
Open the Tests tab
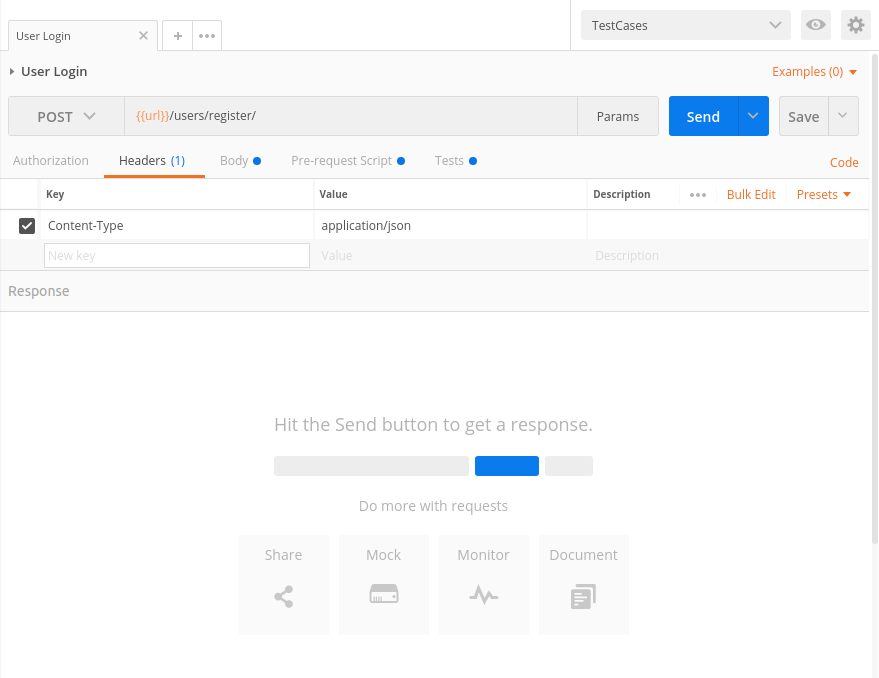click(456, 160)
